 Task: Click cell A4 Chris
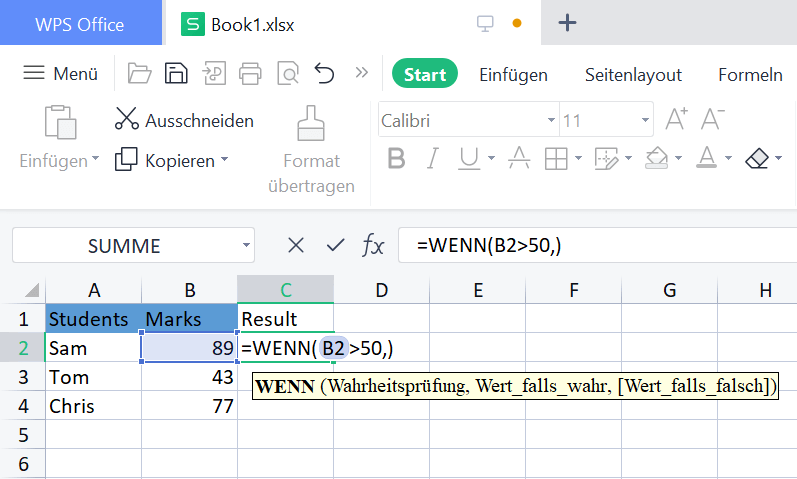[94, 406]
